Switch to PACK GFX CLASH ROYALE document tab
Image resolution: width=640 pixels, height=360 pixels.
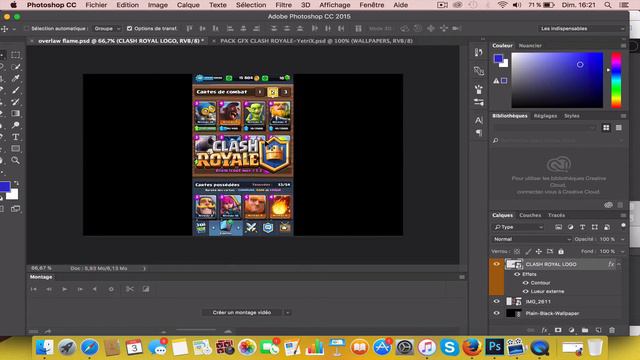(316, 41)
